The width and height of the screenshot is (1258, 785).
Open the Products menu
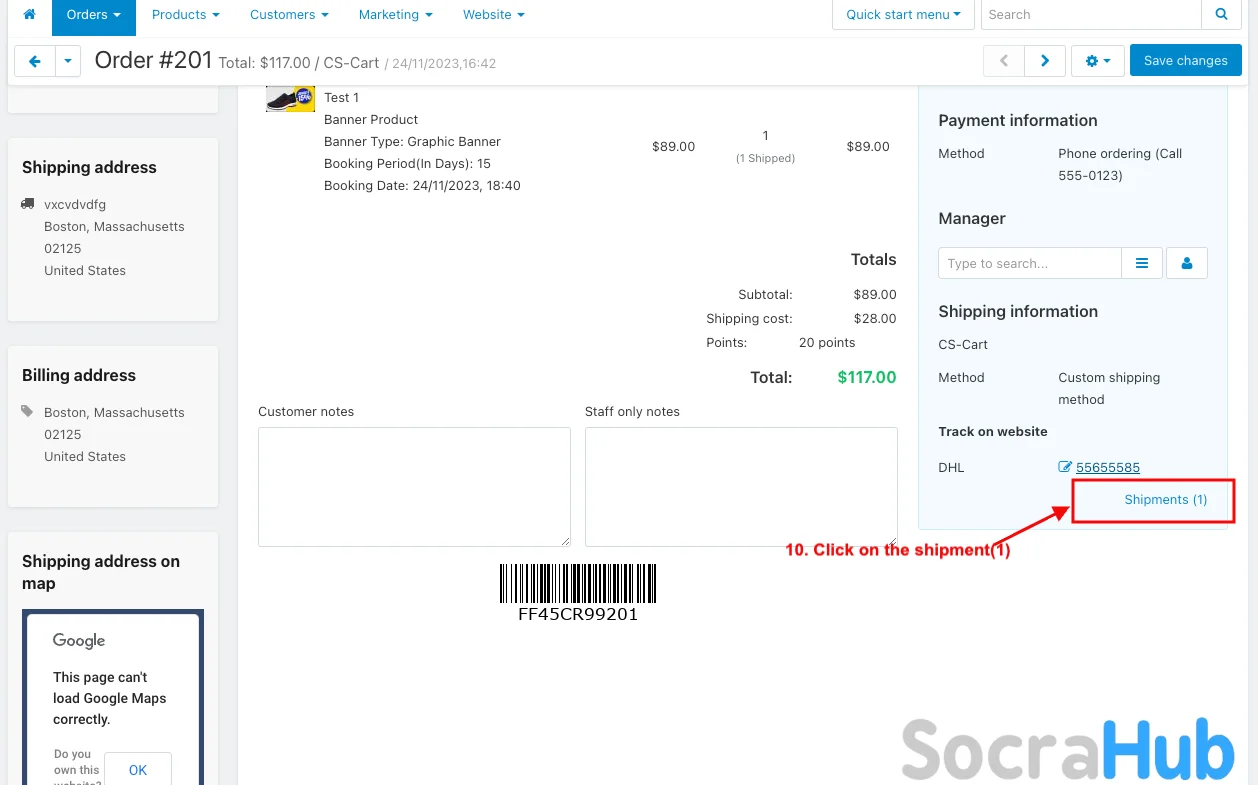[185, 15]
